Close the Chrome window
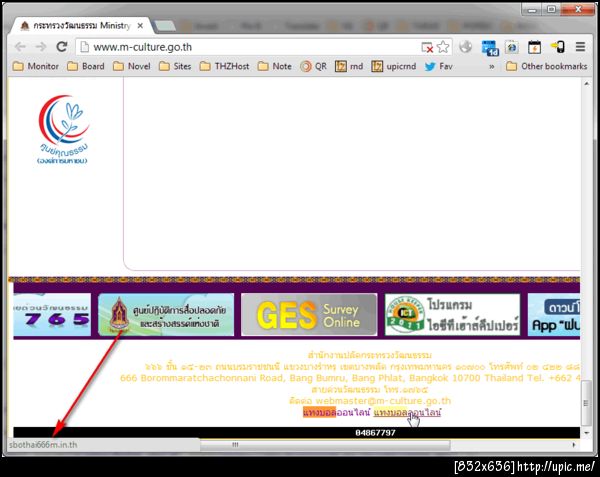Image resolution: width=600 pixels, height=477 pixels. coord(578,9)
